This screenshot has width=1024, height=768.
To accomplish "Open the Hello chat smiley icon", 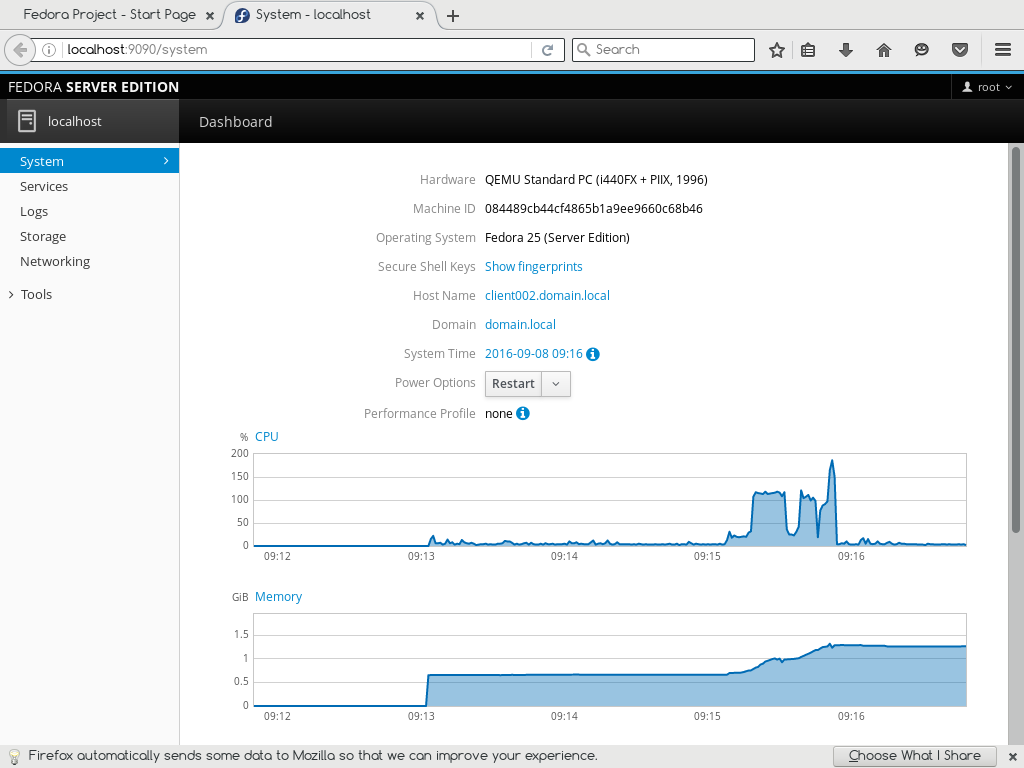I will 921,50.
